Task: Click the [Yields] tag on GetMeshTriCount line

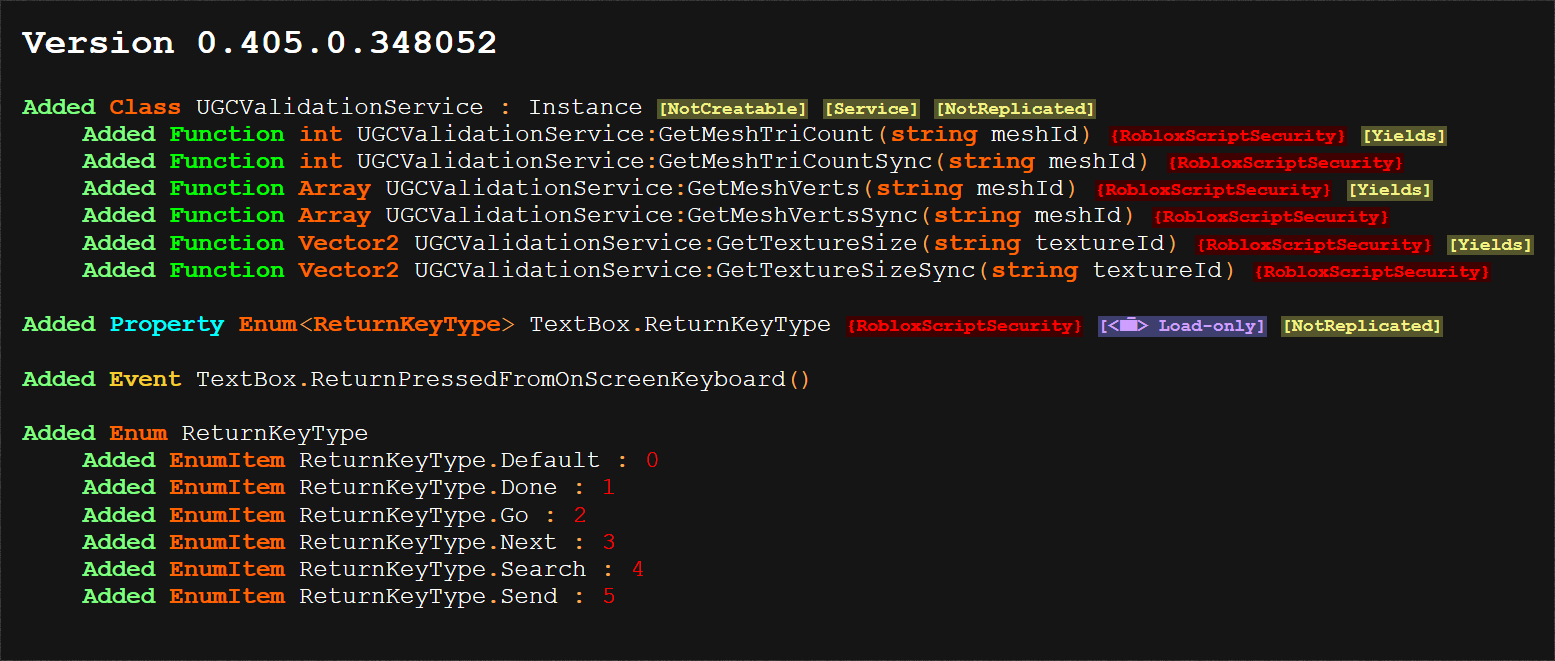Action: coord(1404,135)
